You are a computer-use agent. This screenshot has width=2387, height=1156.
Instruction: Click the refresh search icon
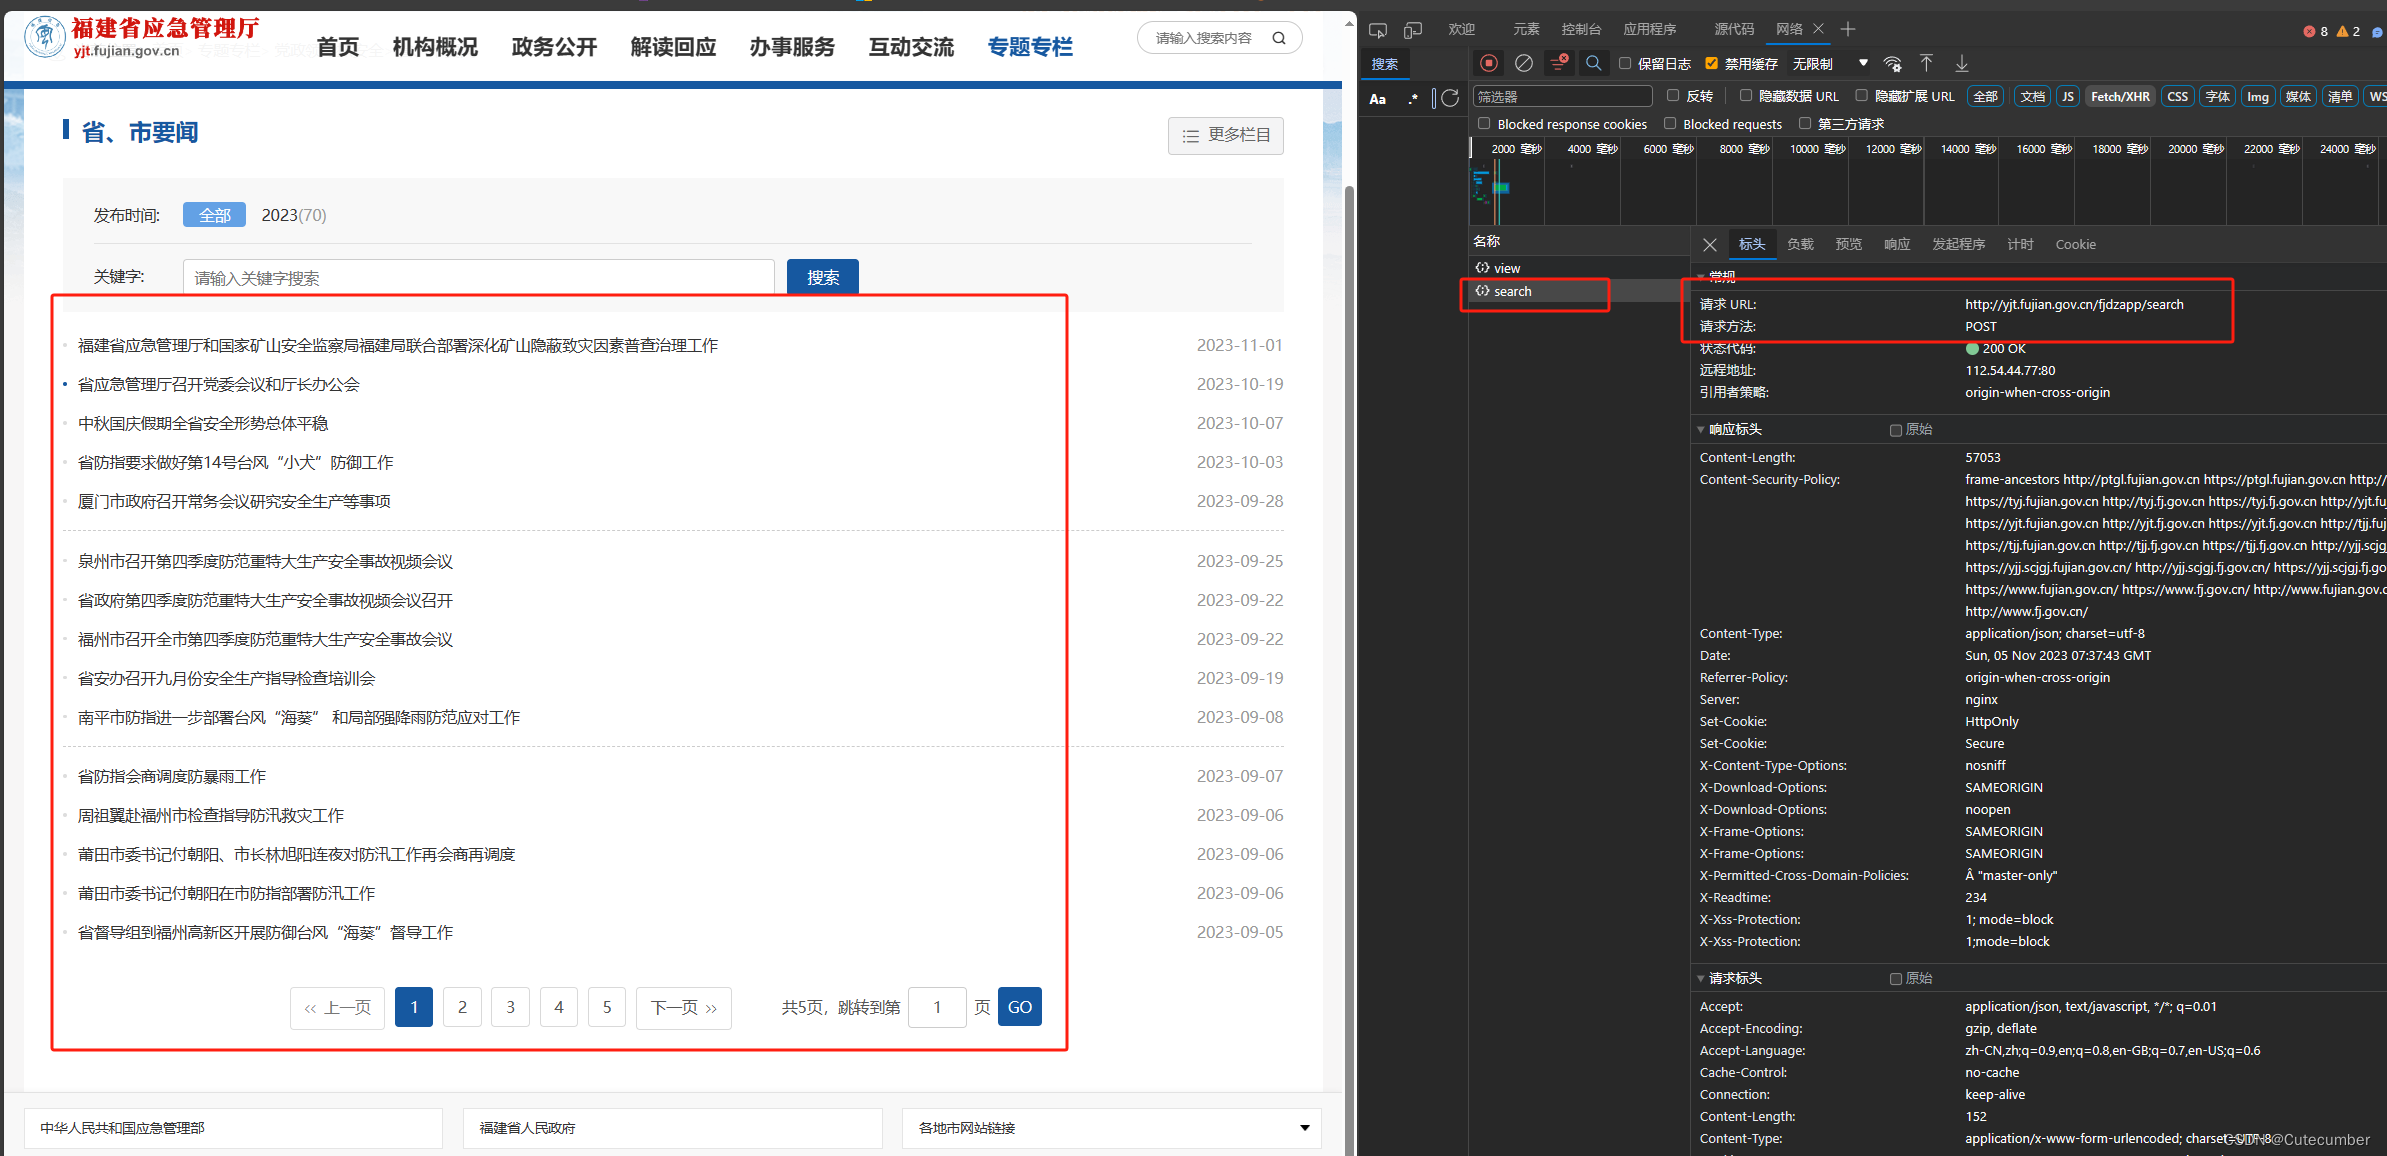(1450, 97)
